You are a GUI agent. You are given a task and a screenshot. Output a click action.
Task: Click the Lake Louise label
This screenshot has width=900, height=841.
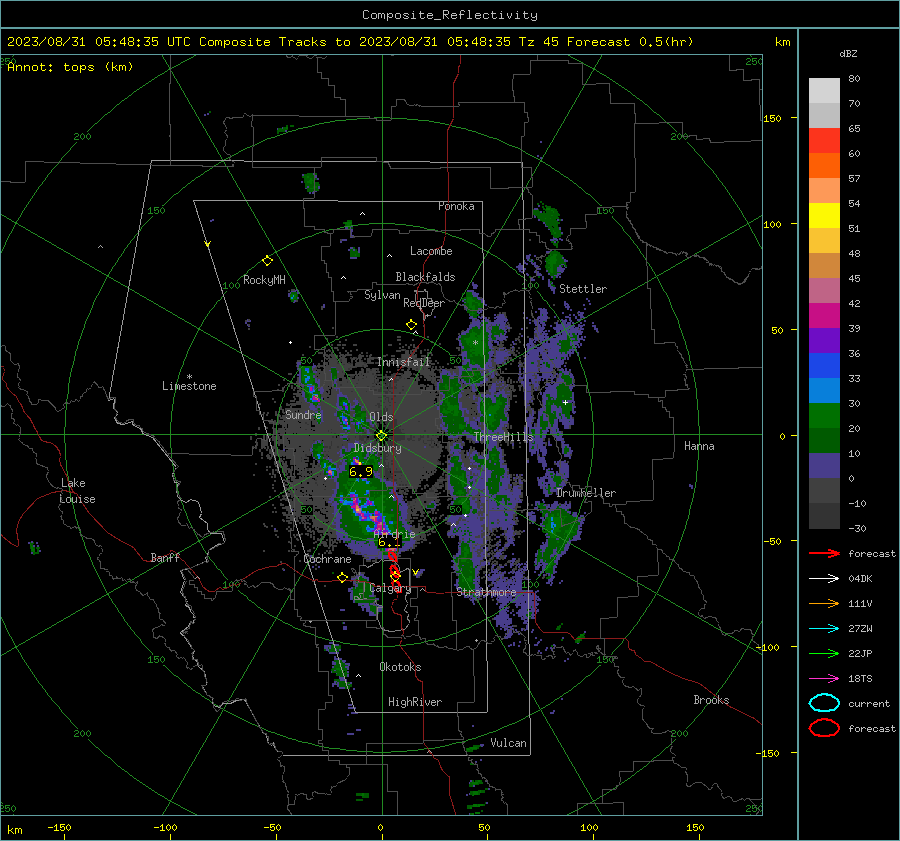tap(78, 491)
